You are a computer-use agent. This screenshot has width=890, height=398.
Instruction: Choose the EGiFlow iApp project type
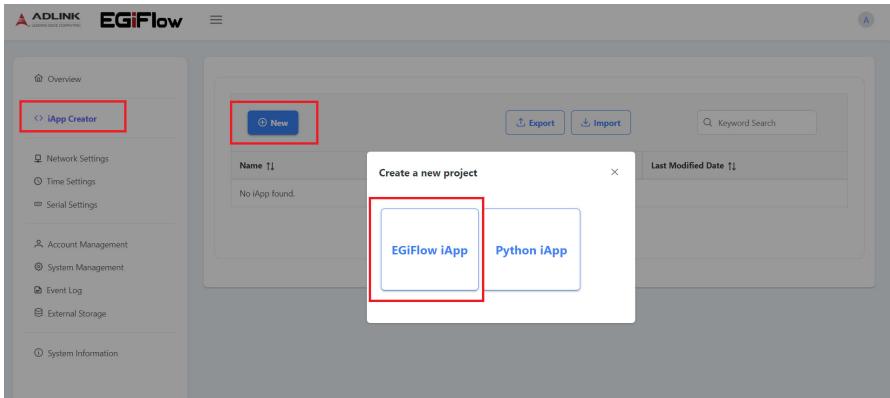[x=430, y=250]
